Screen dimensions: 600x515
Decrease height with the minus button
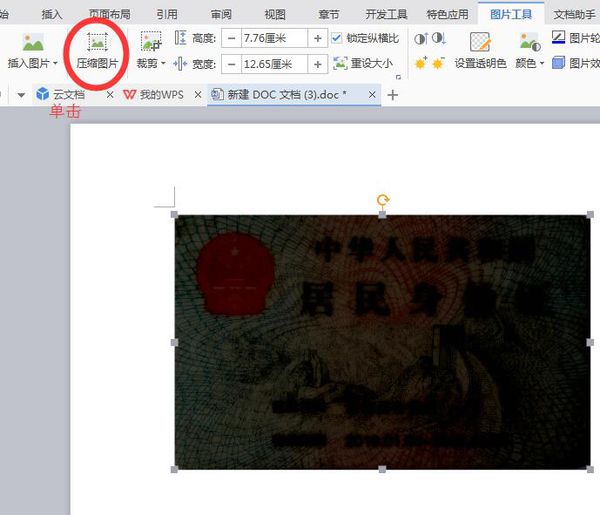pyautogui.click(x=232, y=38)
